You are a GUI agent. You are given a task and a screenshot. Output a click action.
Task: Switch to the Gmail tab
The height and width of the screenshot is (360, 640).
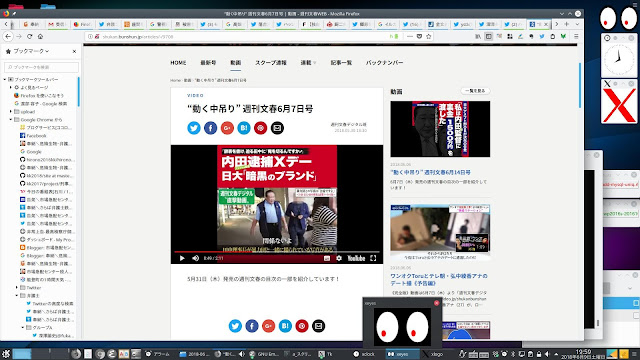pyautogui.click(x=57, y=24)
